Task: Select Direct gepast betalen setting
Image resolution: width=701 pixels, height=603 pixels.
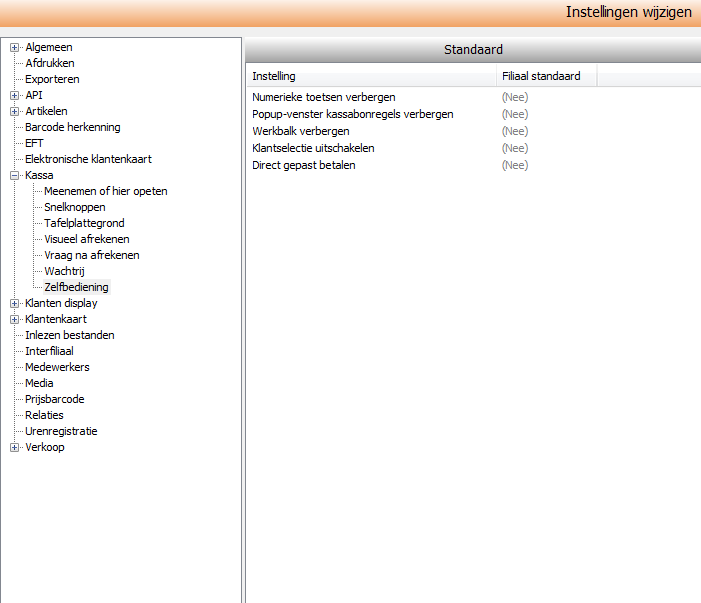Action: 304,165
